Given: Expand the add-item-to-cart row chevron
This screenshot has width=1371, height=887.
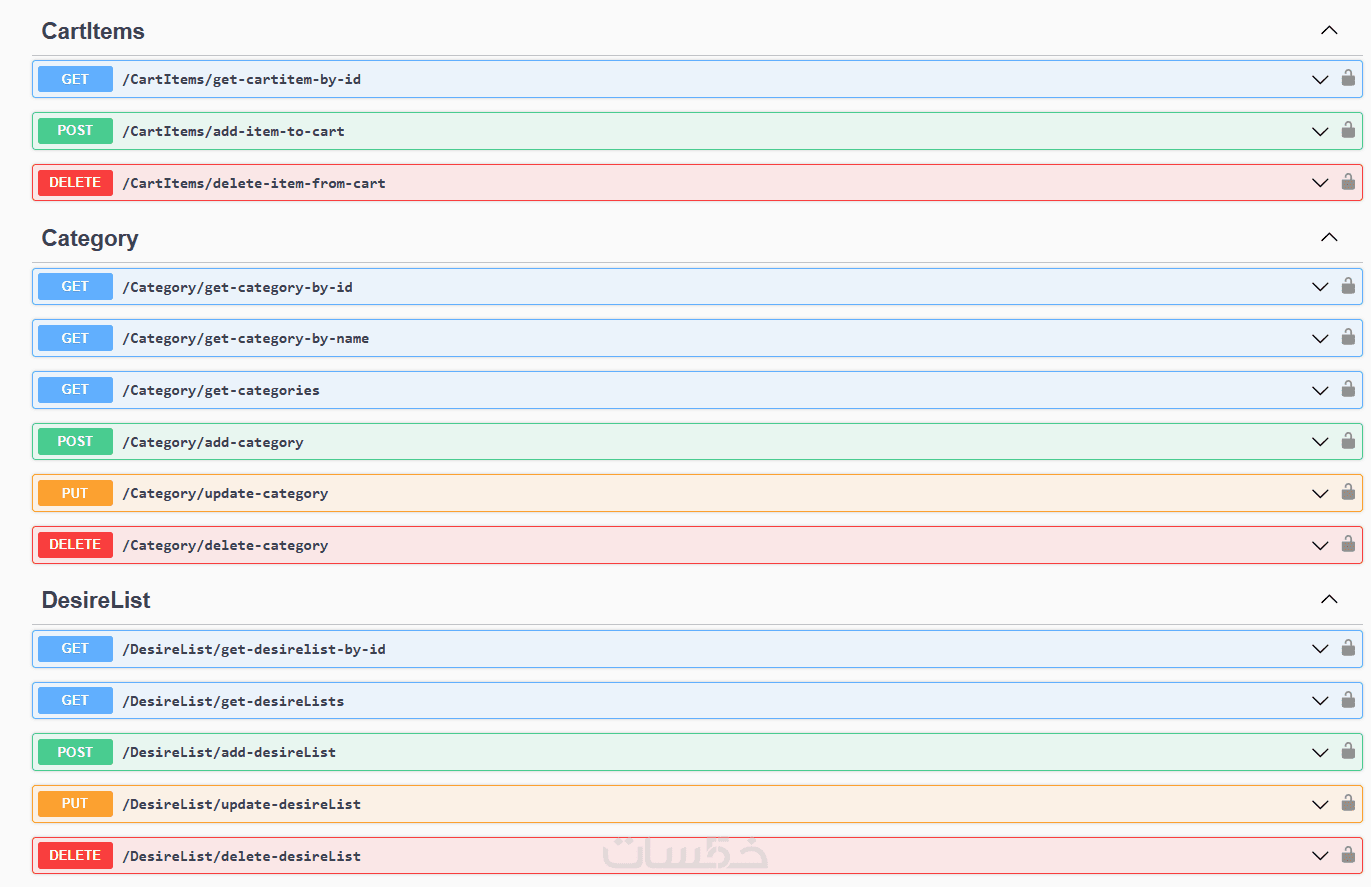Looking at the screenshot, I should (x=1320, y=131).
